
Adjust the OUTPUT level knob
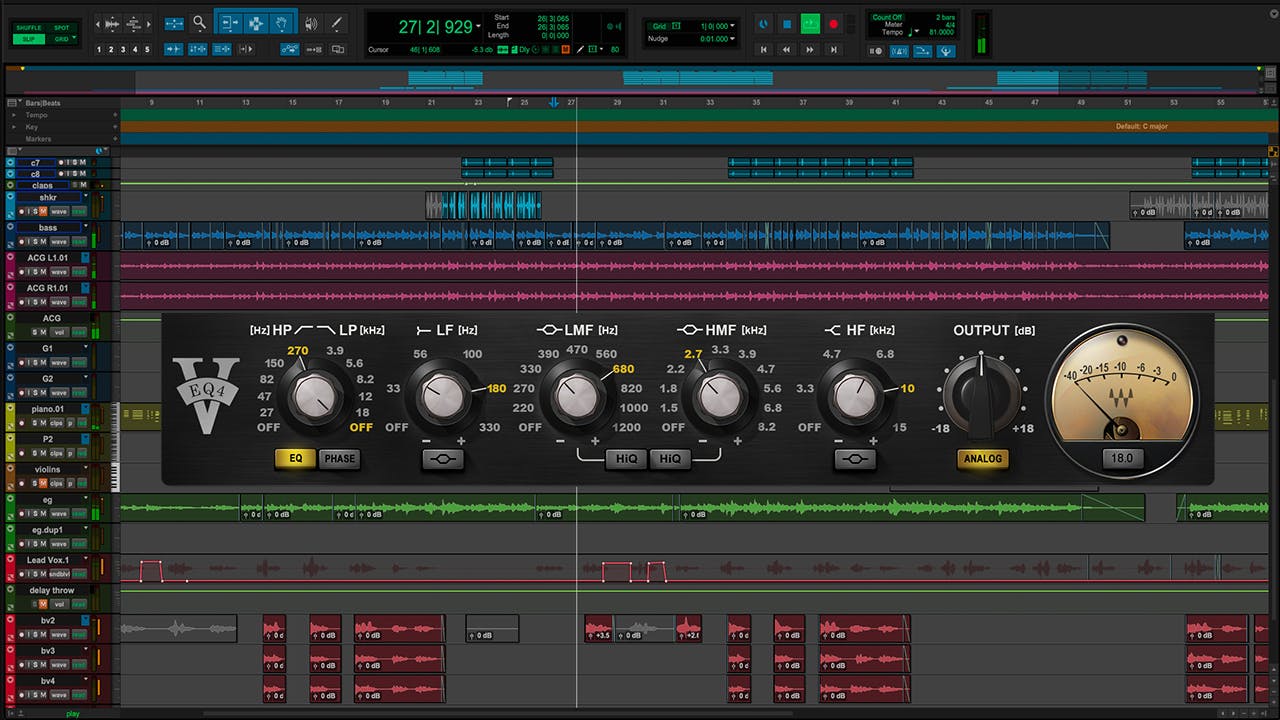click(980, 399)
